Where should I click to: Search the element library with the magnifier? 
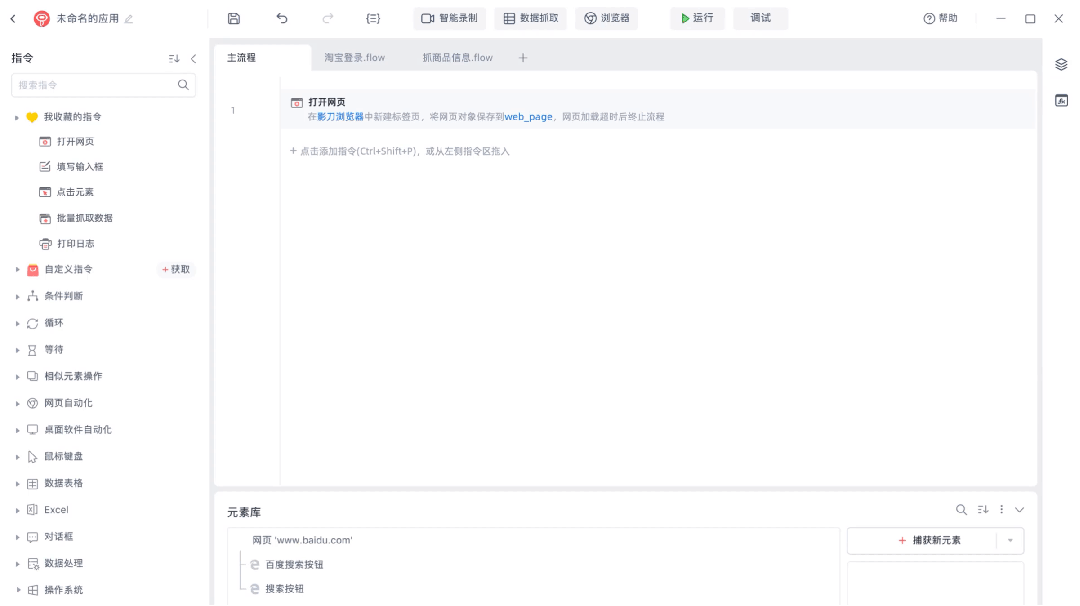(x=961, y=510)
